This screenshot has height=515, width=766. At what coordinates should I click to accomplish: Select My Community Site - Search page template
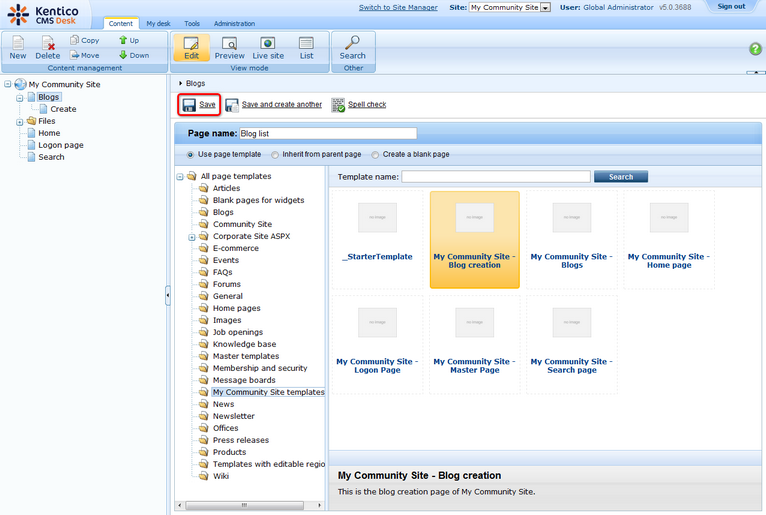[572, 344]
